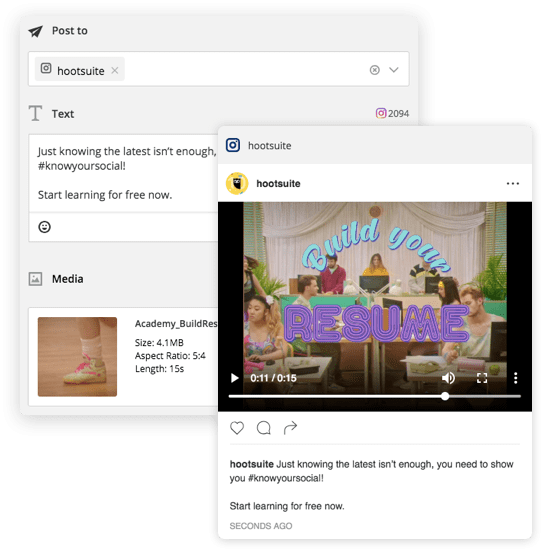Open the emoji picker

point(45,227)
